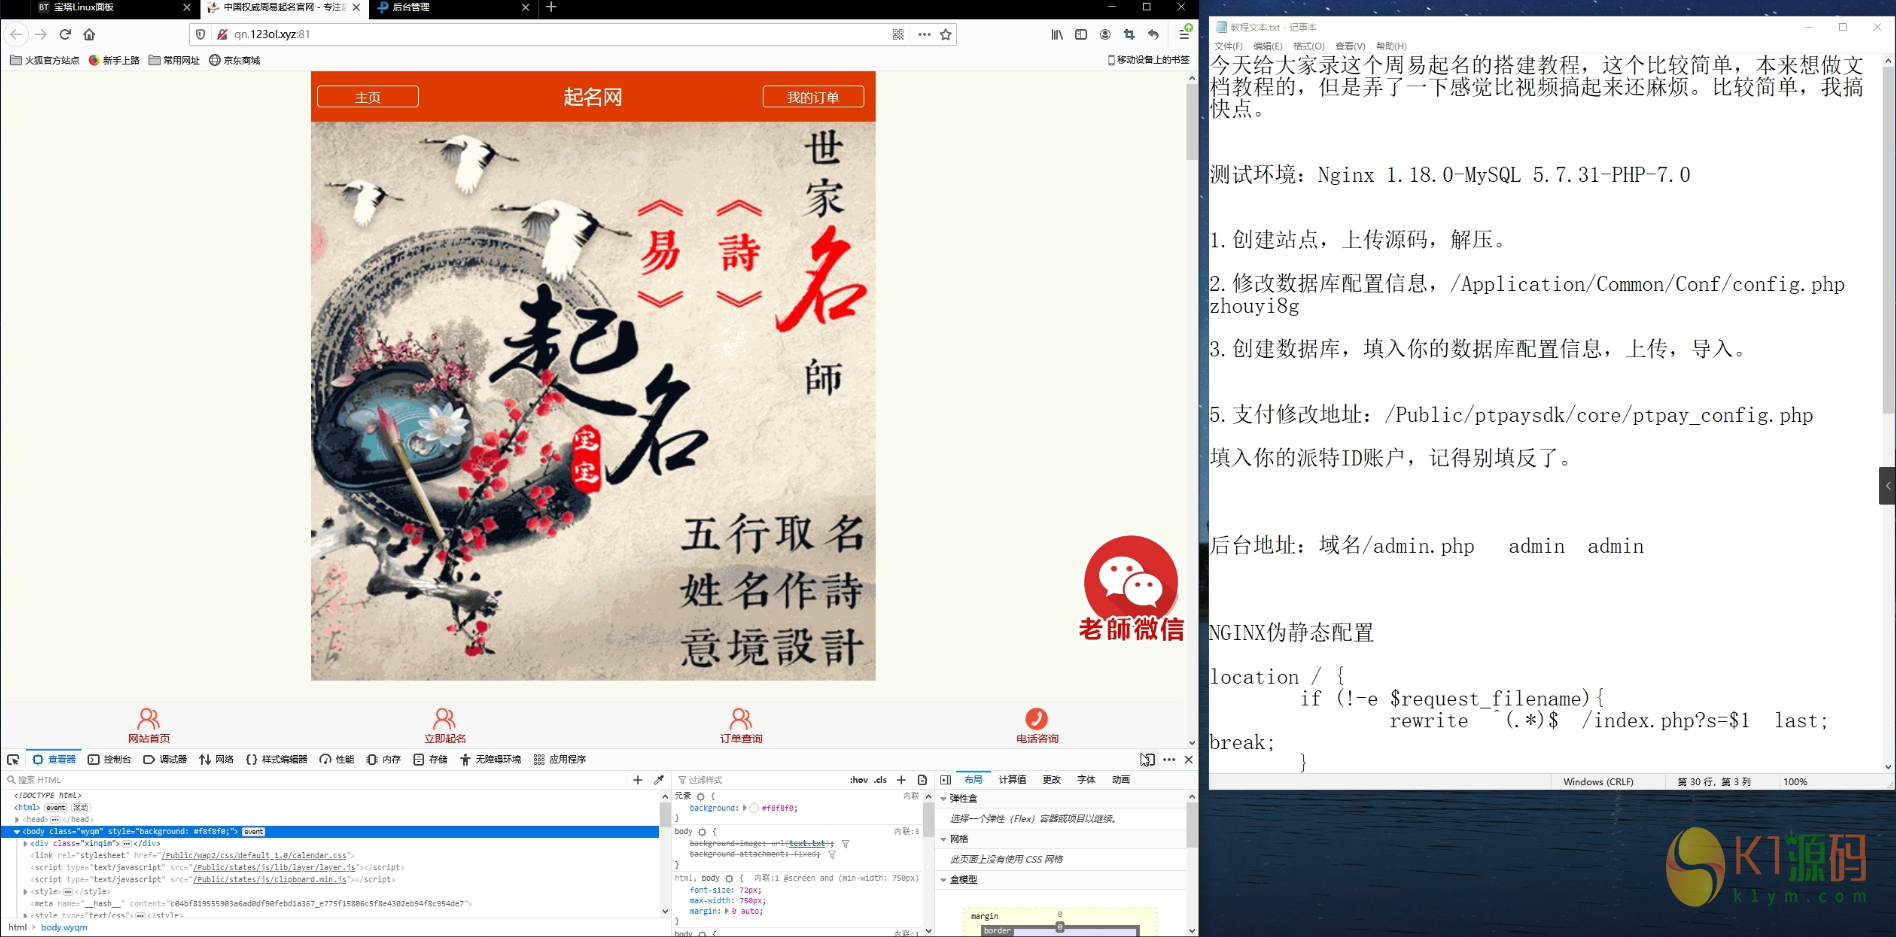Show the page QR code icon
1896x937 pixels.
898,34
